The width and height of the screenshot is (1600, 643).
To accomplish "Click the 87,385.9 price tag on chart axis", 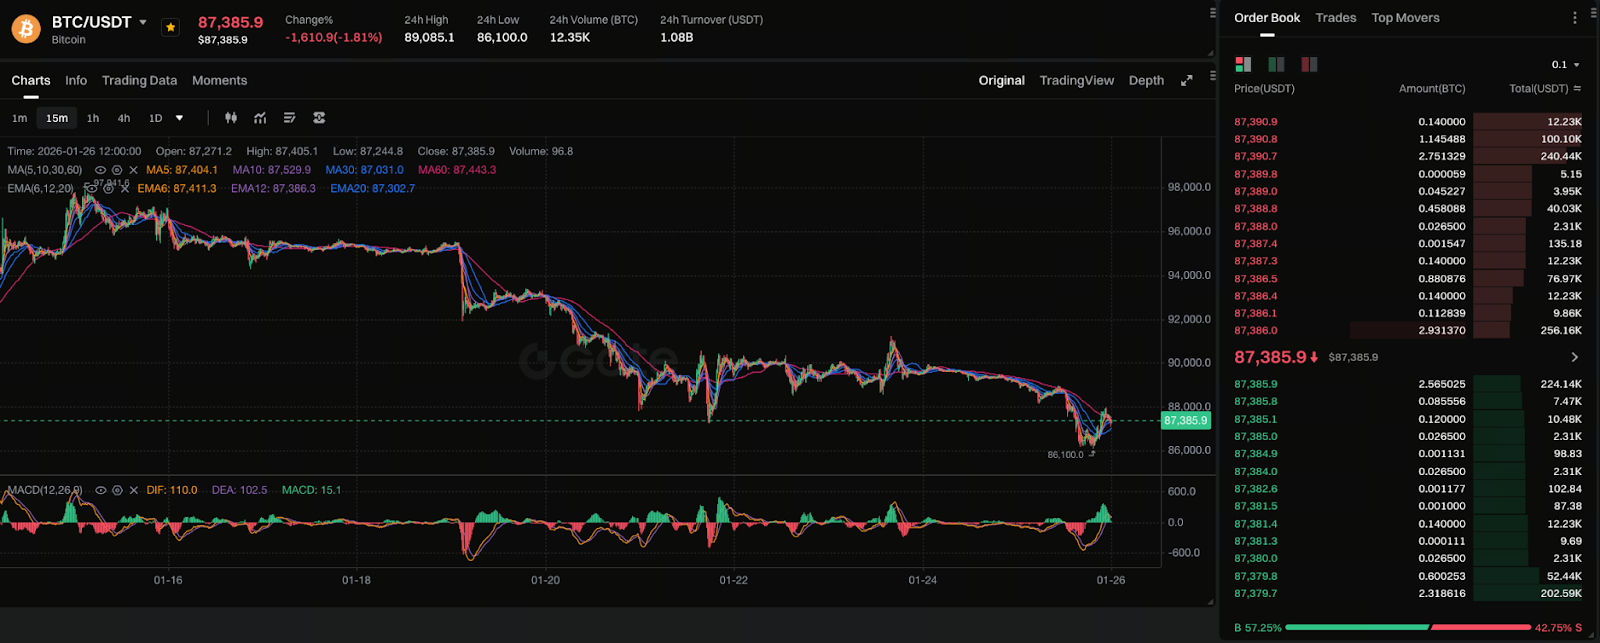I will click(x=1185, y=421).
